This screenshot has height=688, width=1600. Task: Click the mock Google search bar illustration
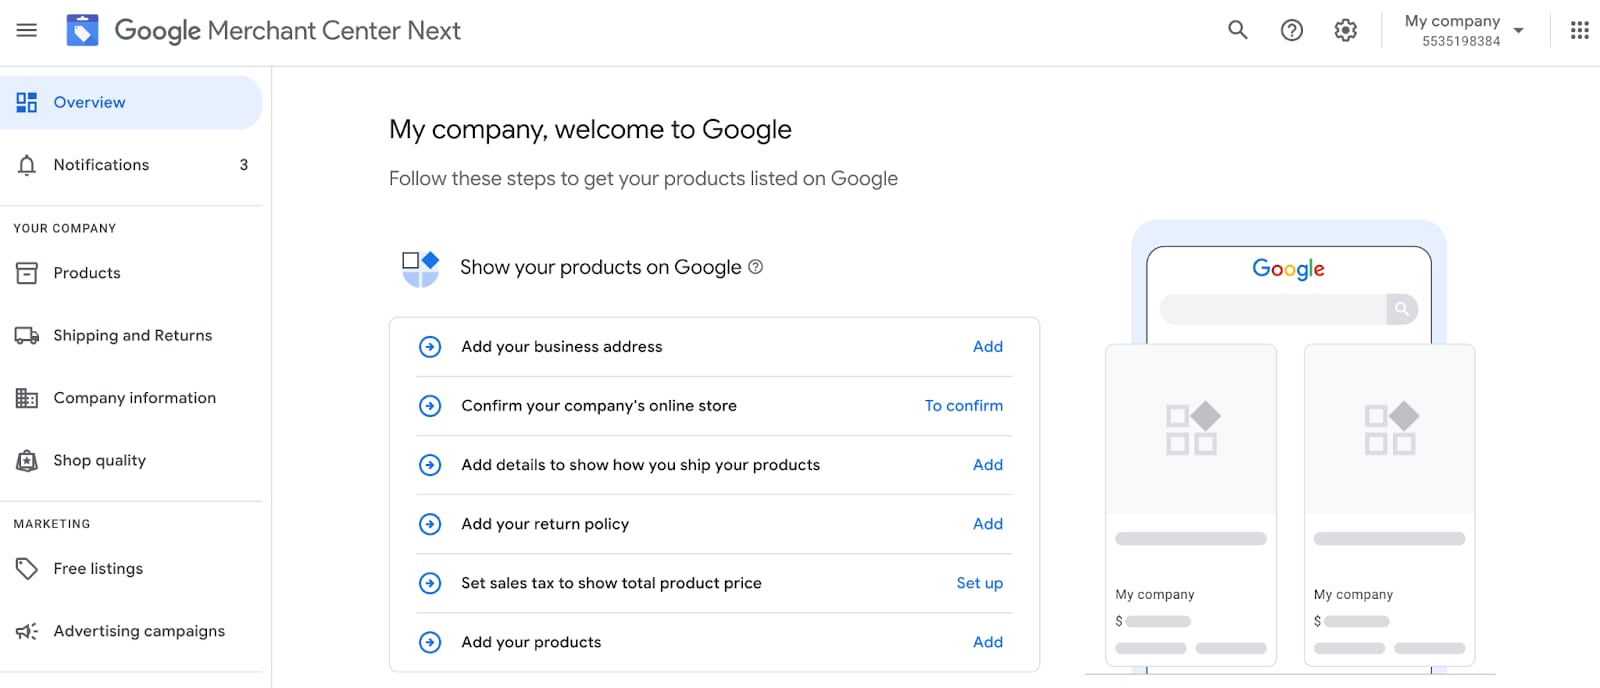point(1288,309)
